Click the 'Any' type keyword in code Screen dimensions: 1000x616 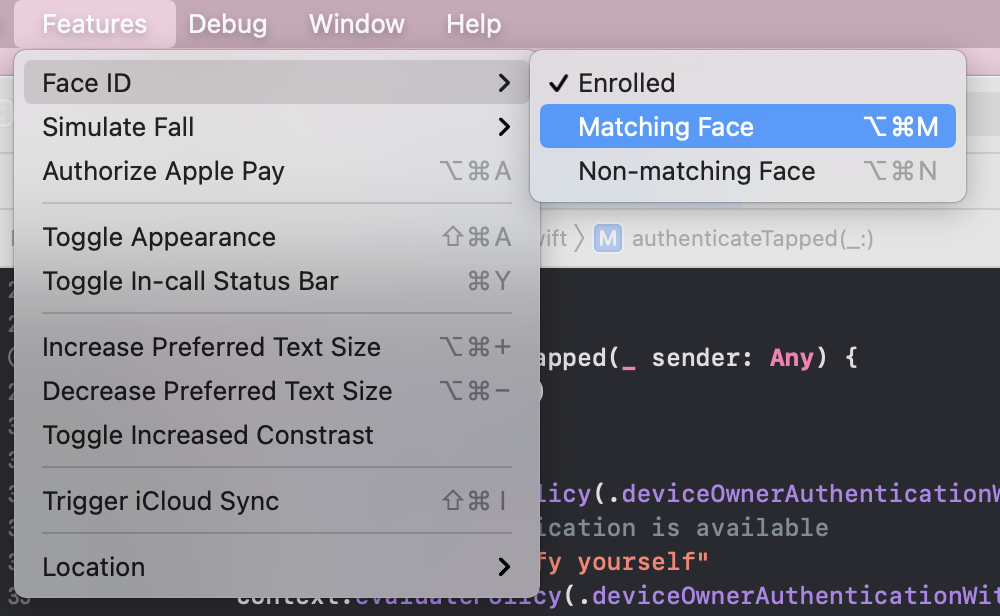791,358
